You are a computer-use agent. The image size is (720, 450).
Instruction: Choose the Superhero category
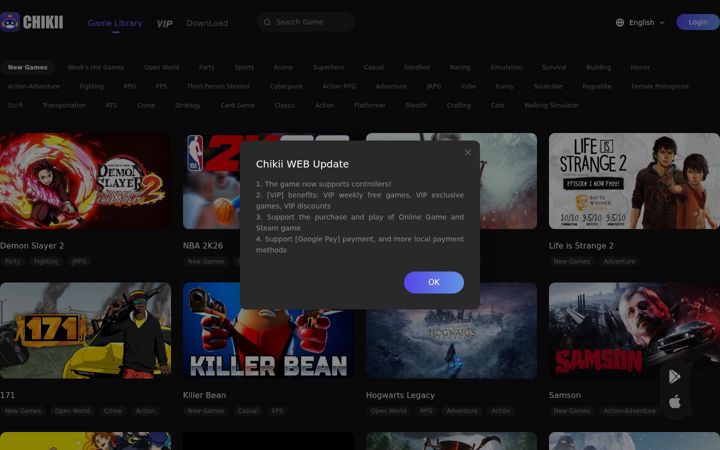click(x=328, y=68)
